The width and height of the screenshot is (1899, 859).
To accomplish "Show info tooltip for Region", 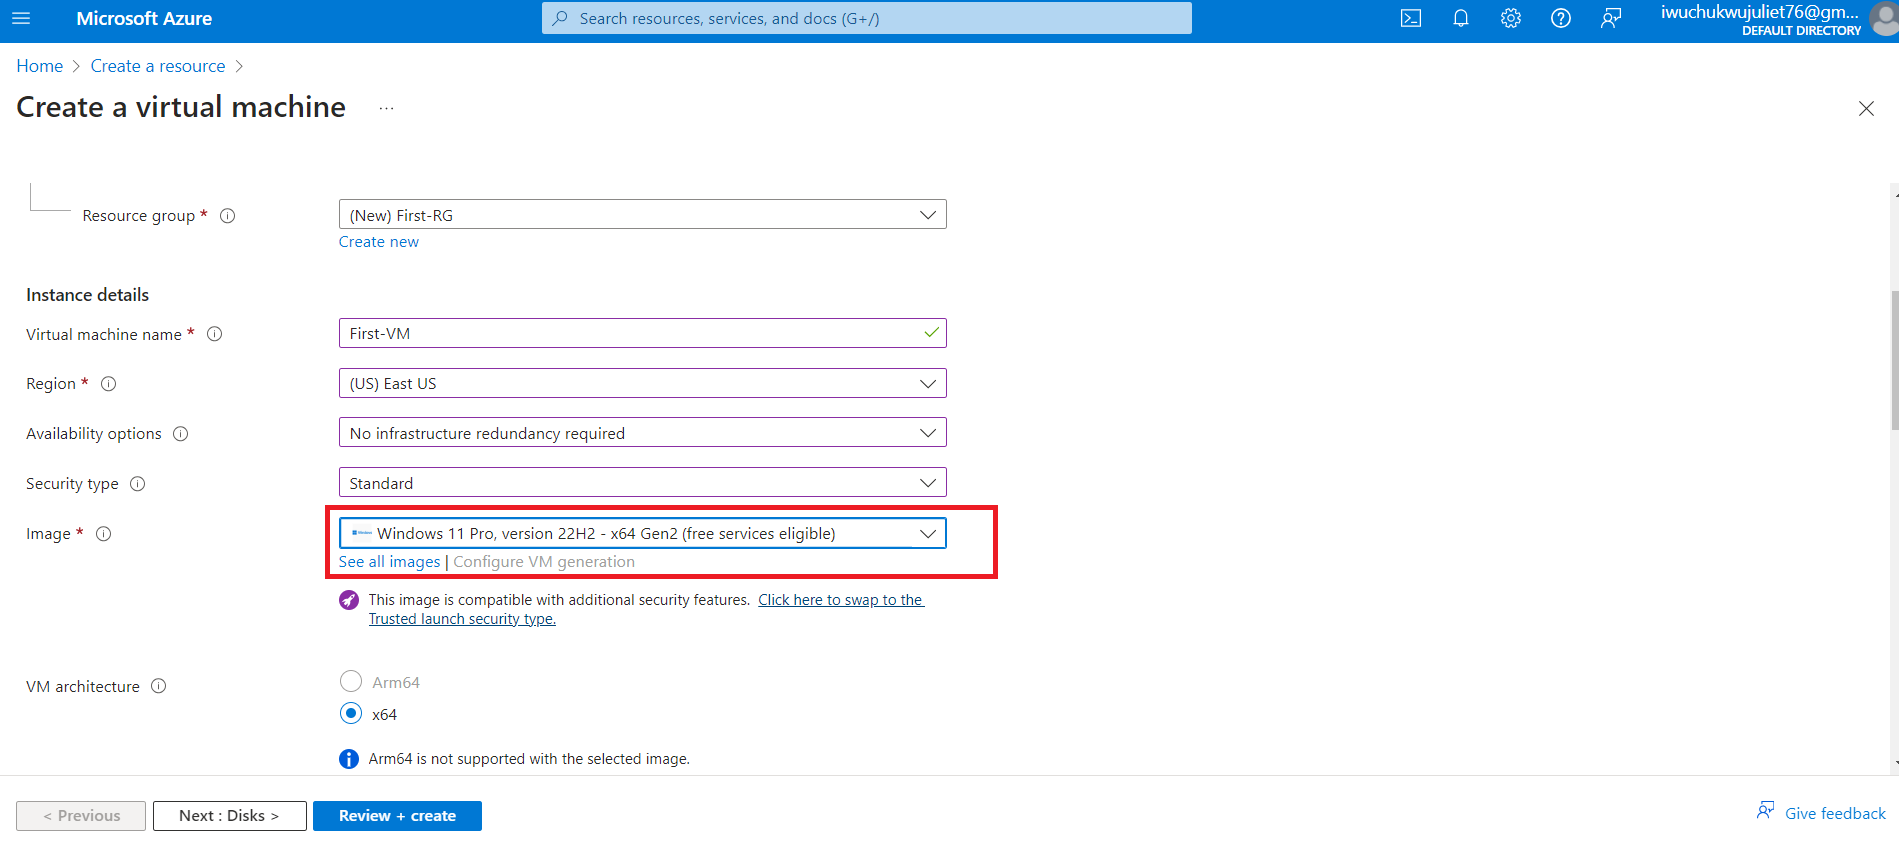I will click(x=109, y=384).
